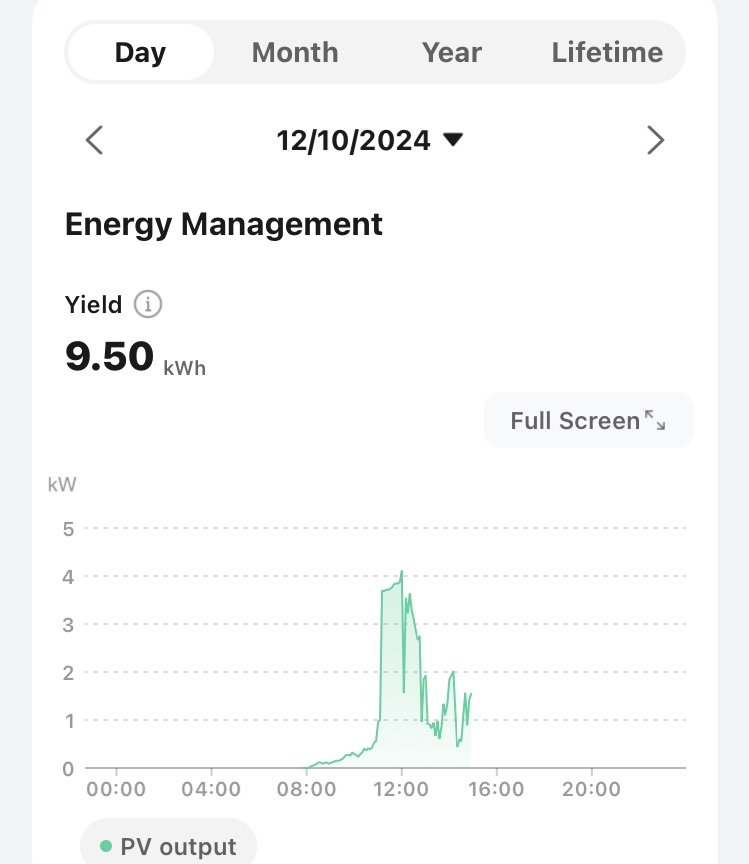Viewport: 749px width, 864px height.
Task: Tap the Energy Management heading
Action: [224, 224]
